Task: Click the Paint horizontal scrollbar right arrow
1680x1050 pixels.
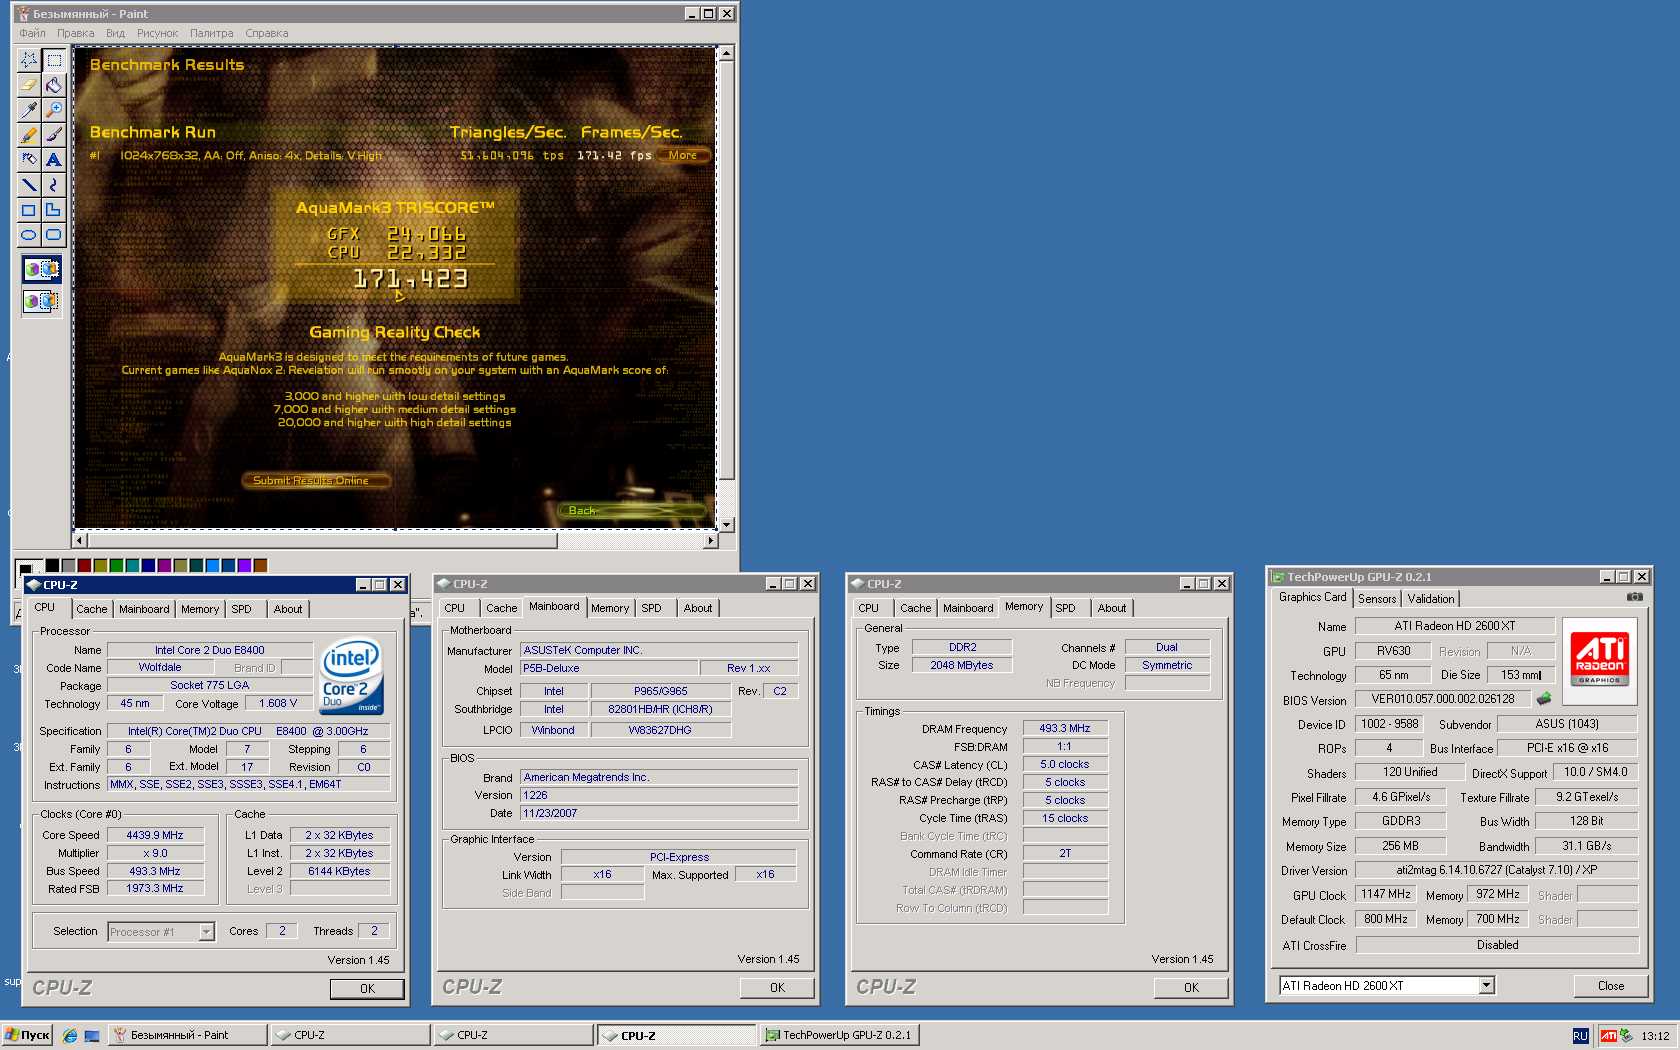Action: click(710, 540)
